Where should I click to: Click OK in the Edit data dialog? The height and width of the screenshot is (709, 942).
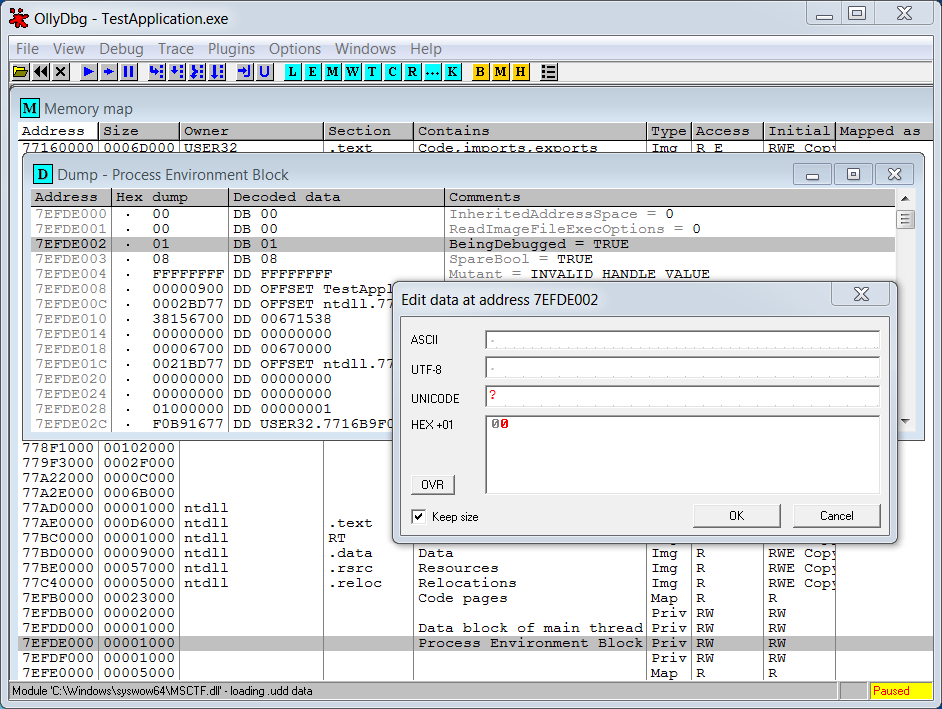coord(736,516)
